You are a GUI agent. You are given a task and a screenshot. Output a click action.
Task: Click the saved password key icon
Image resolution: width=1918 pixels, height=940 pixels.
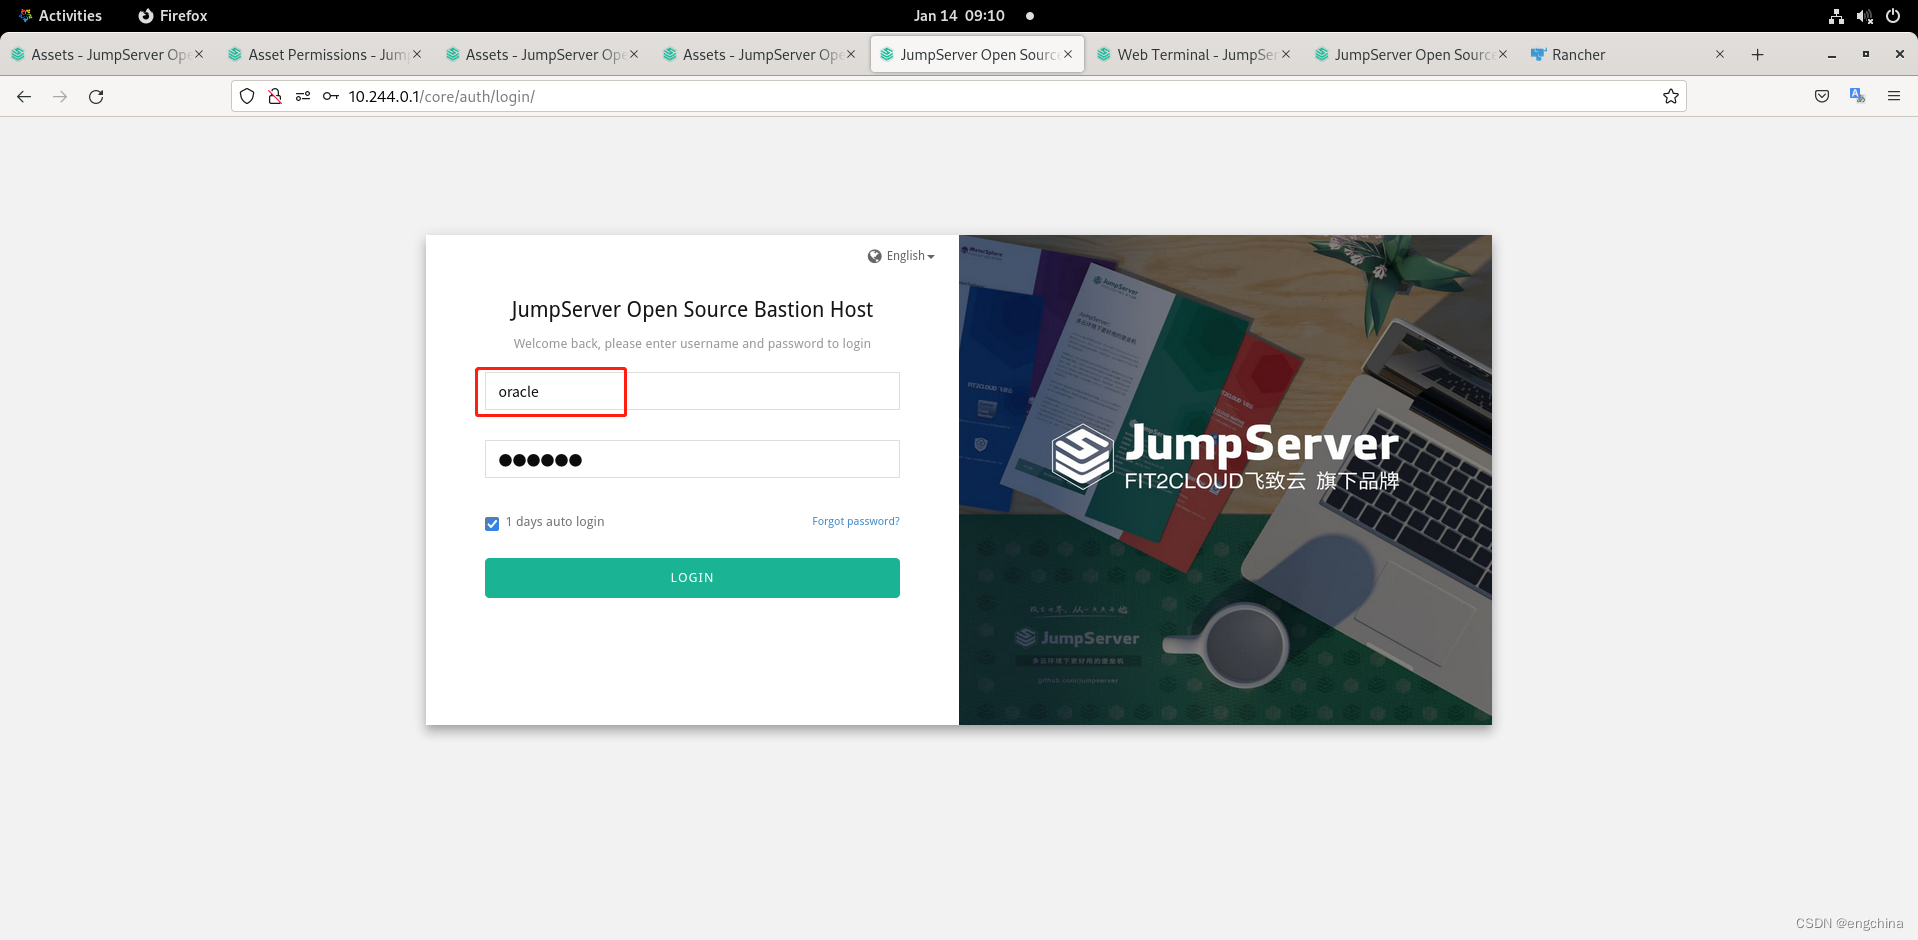point(331,96)
